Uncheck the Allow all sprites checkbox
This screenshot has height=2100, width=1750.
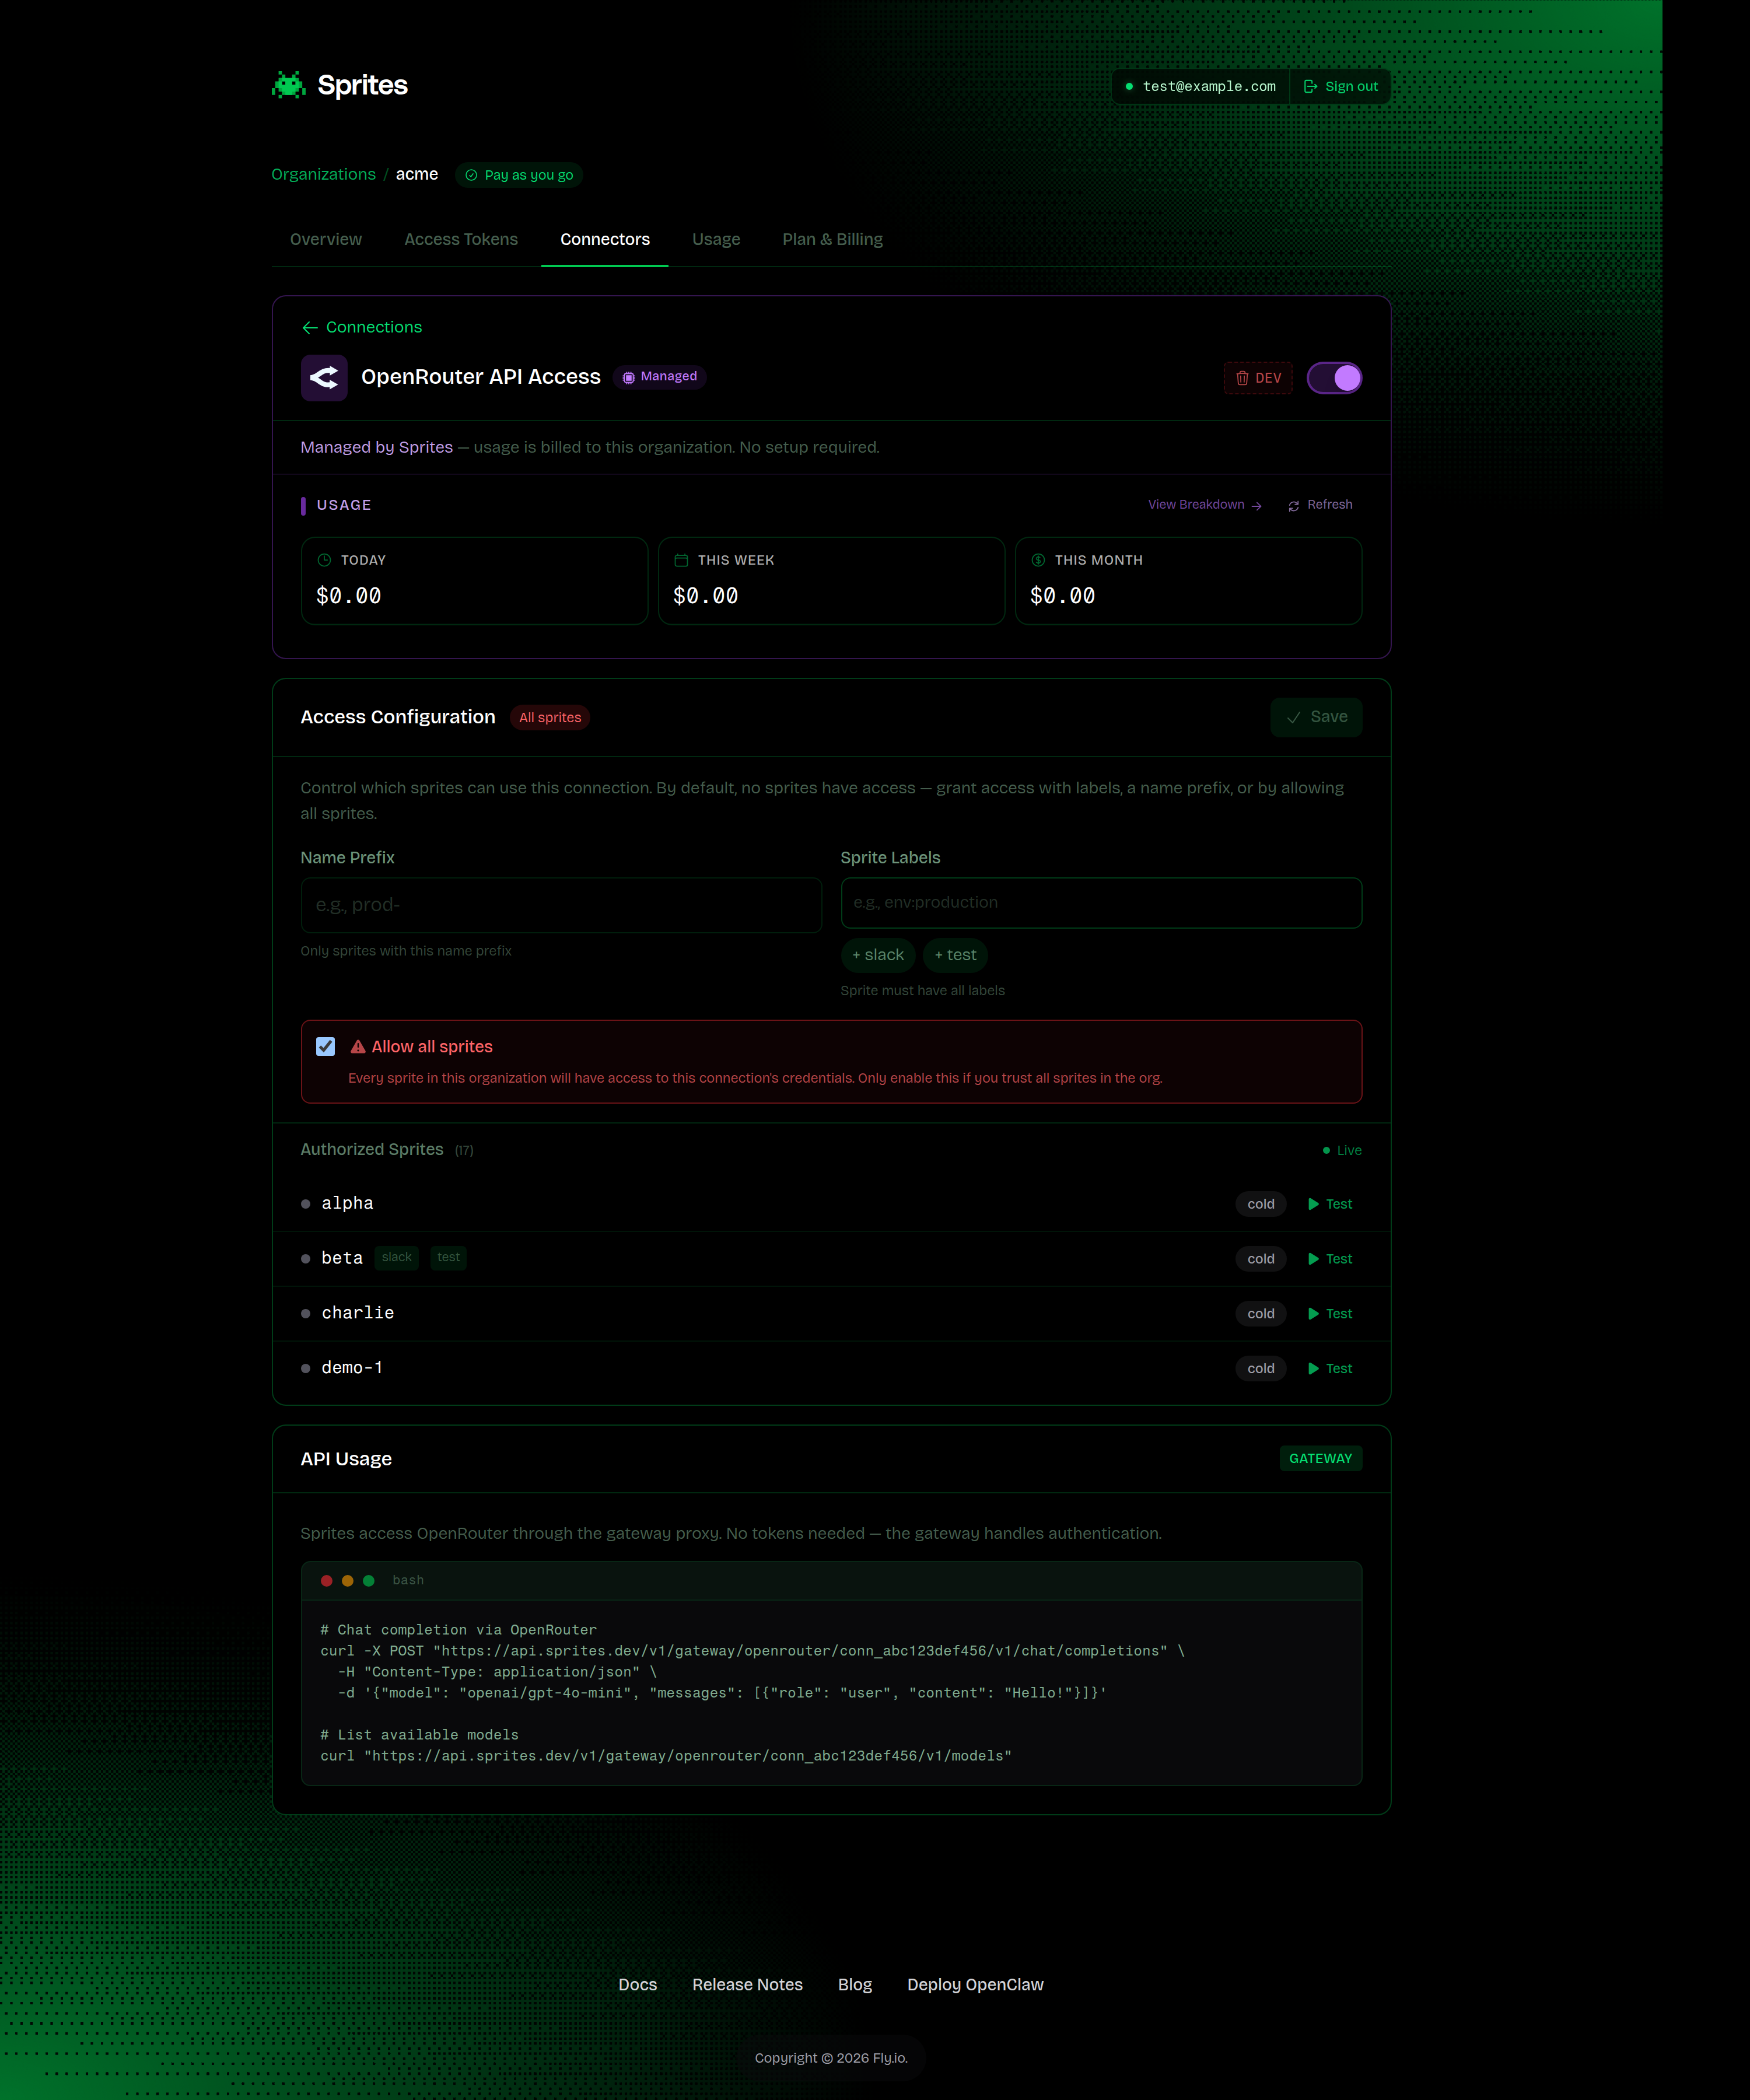point(325,1046)
